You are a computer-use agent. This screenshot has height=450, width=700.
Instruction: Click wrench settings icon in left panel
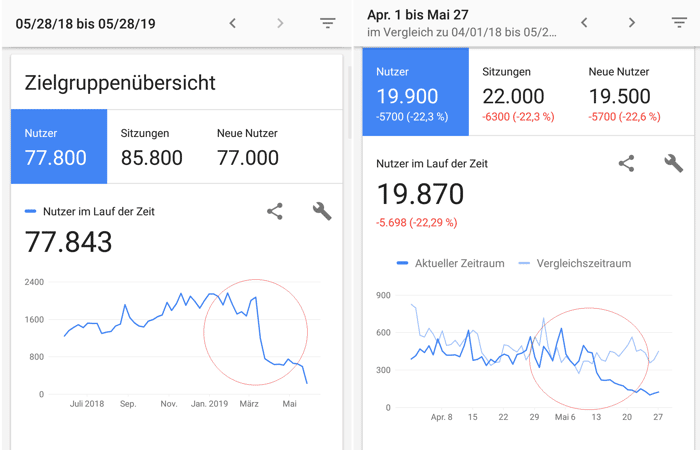[x=322, y=211]
